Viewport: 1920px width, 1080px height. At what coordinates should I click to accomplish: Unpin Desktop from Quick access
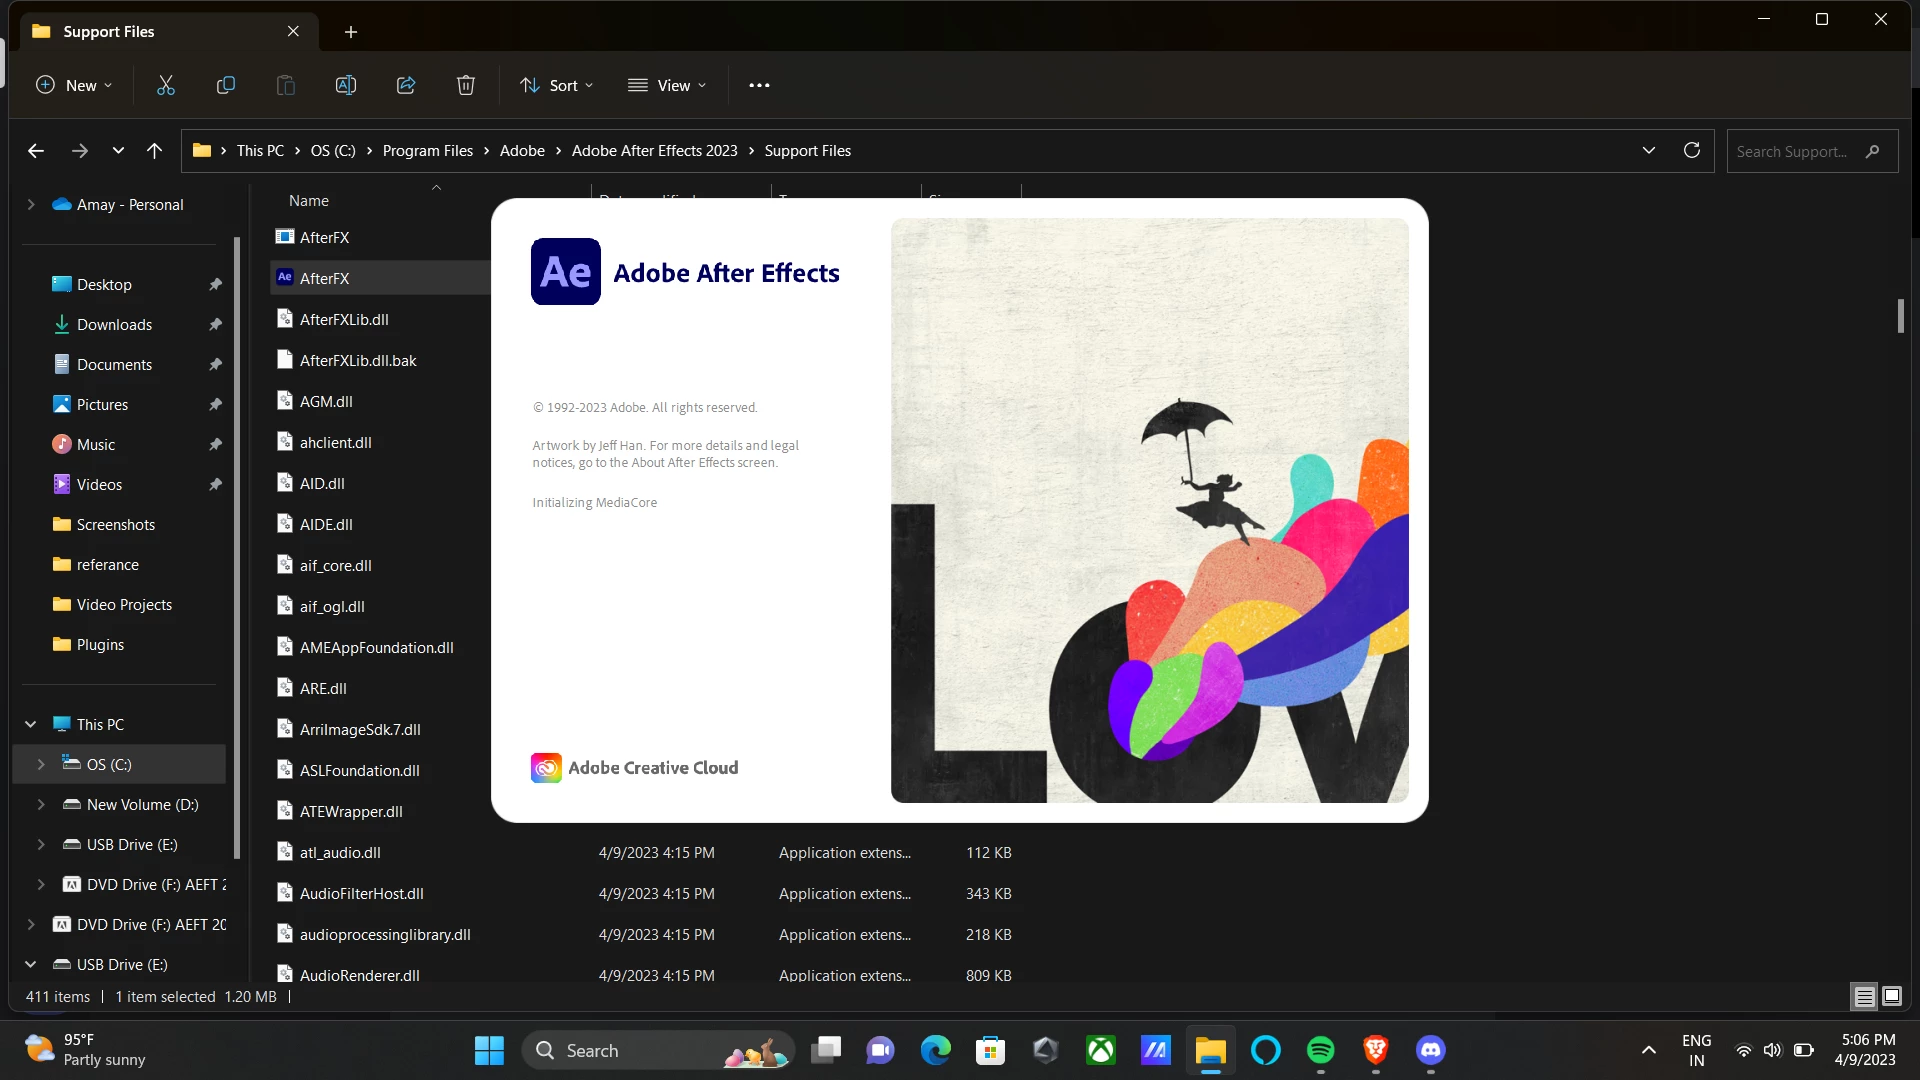click(x=215, y=285)
